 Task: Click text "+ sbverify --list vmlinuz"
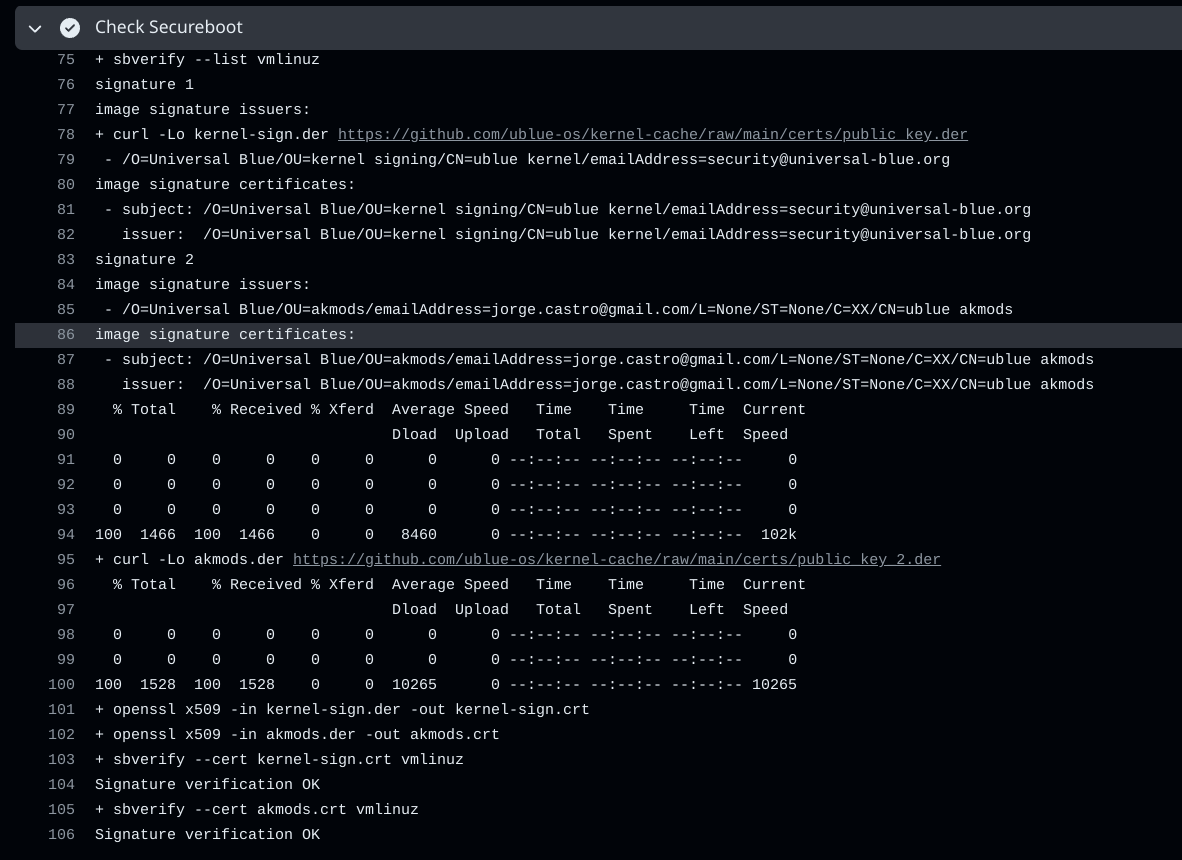click(x=207, y=60)
